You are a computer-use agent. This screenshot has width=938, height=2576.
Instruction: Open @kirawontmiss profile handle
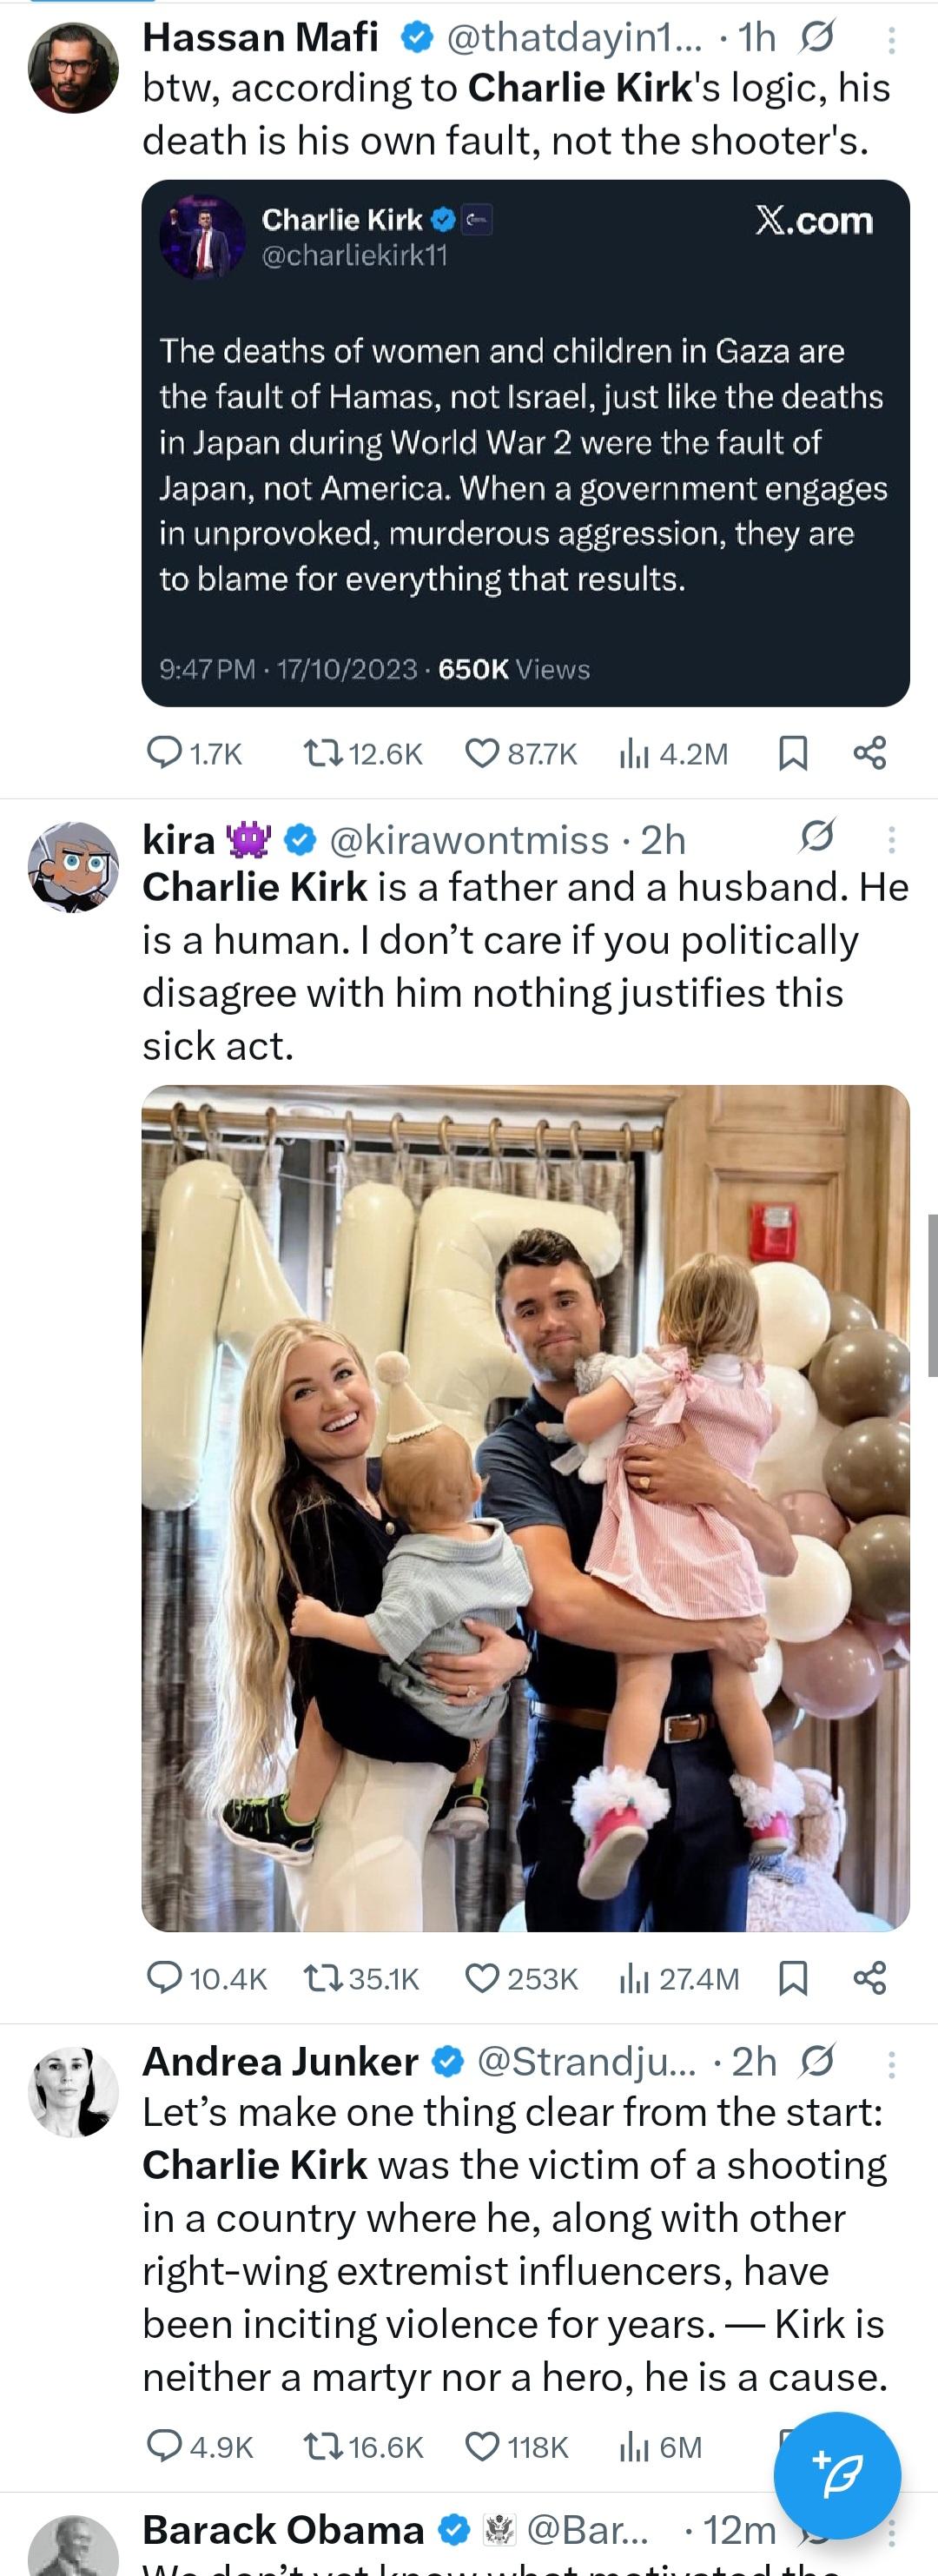point(469,840)
